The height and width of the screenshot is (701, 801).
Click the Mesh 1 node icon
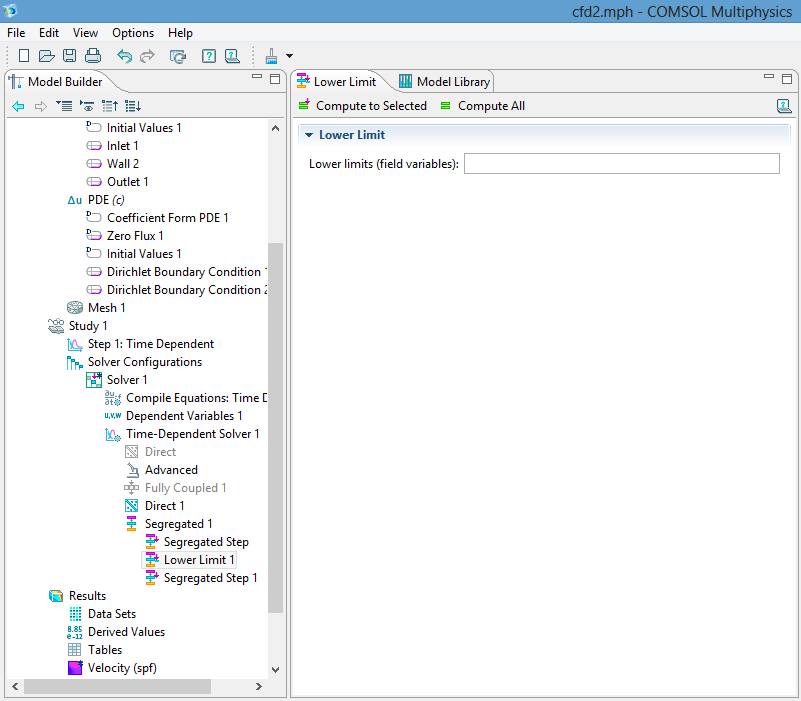(75, 308)
